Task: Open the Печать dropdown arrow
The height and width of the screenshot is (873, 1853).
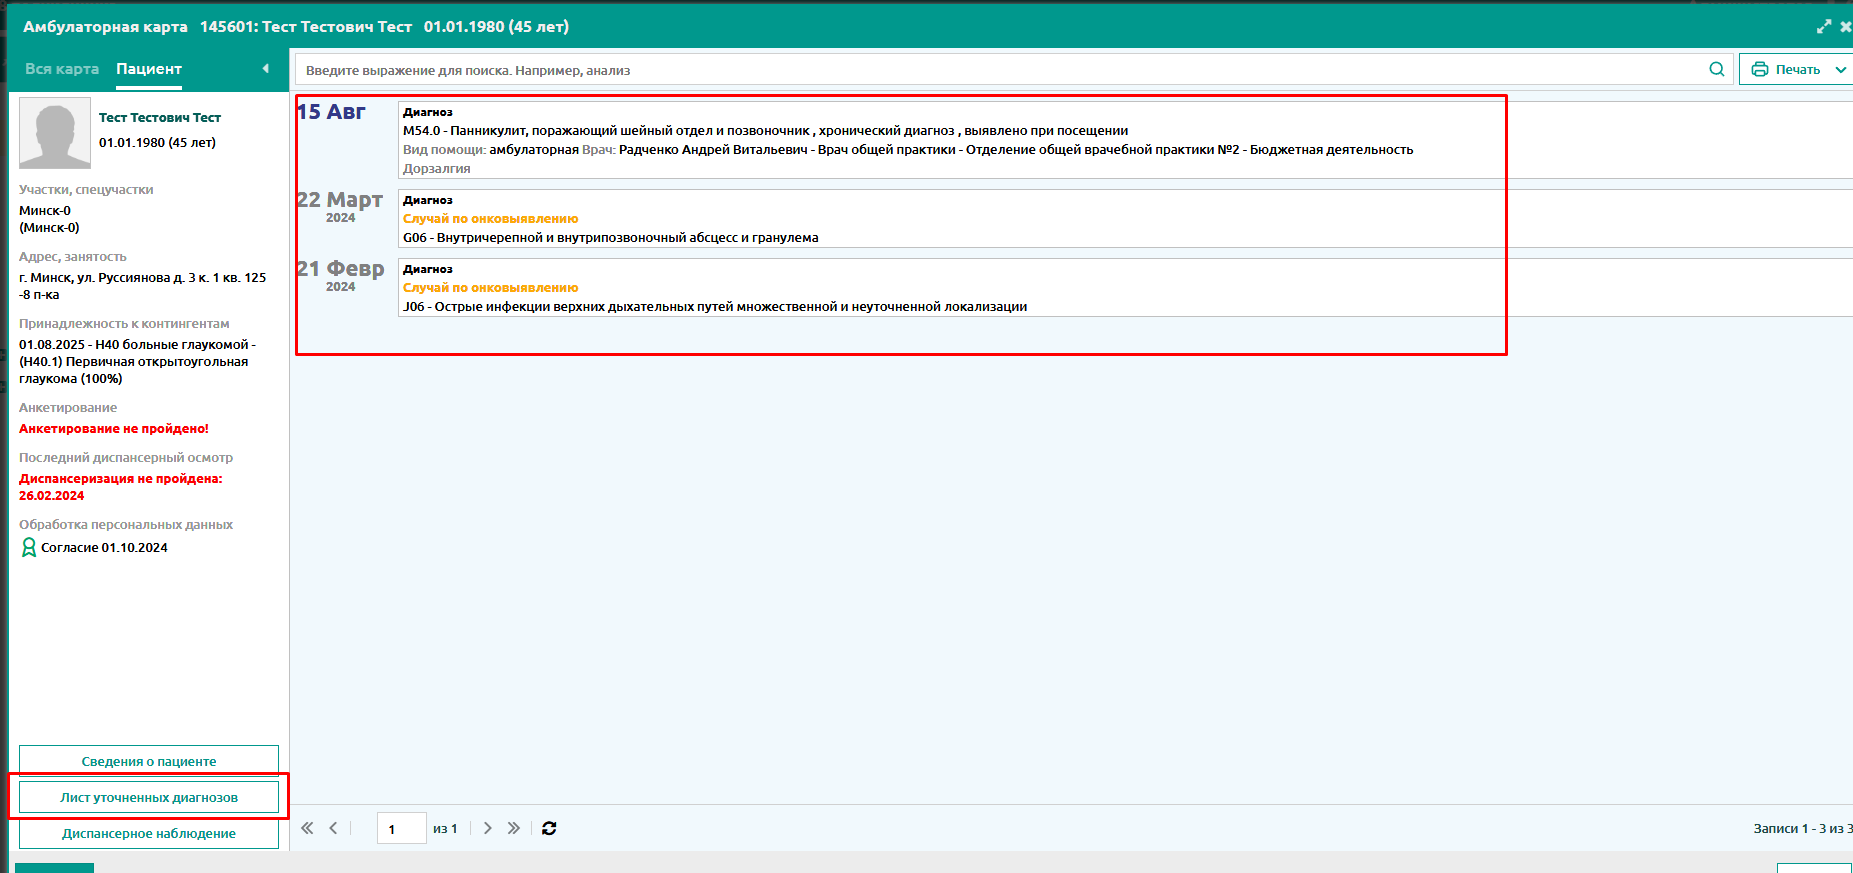Action: coord(1840,70)
